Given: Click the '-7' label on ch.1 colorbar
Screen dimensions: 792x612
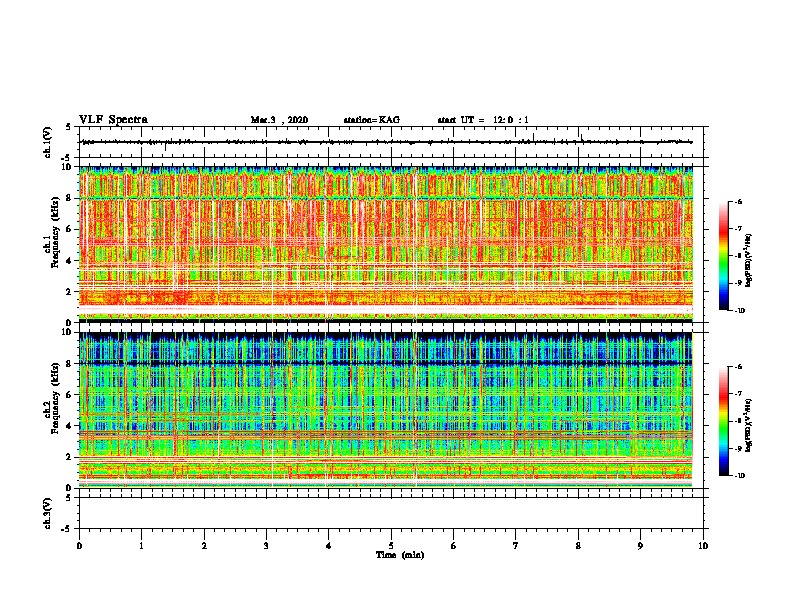Looking at the screenshot, I should point(738,229).
